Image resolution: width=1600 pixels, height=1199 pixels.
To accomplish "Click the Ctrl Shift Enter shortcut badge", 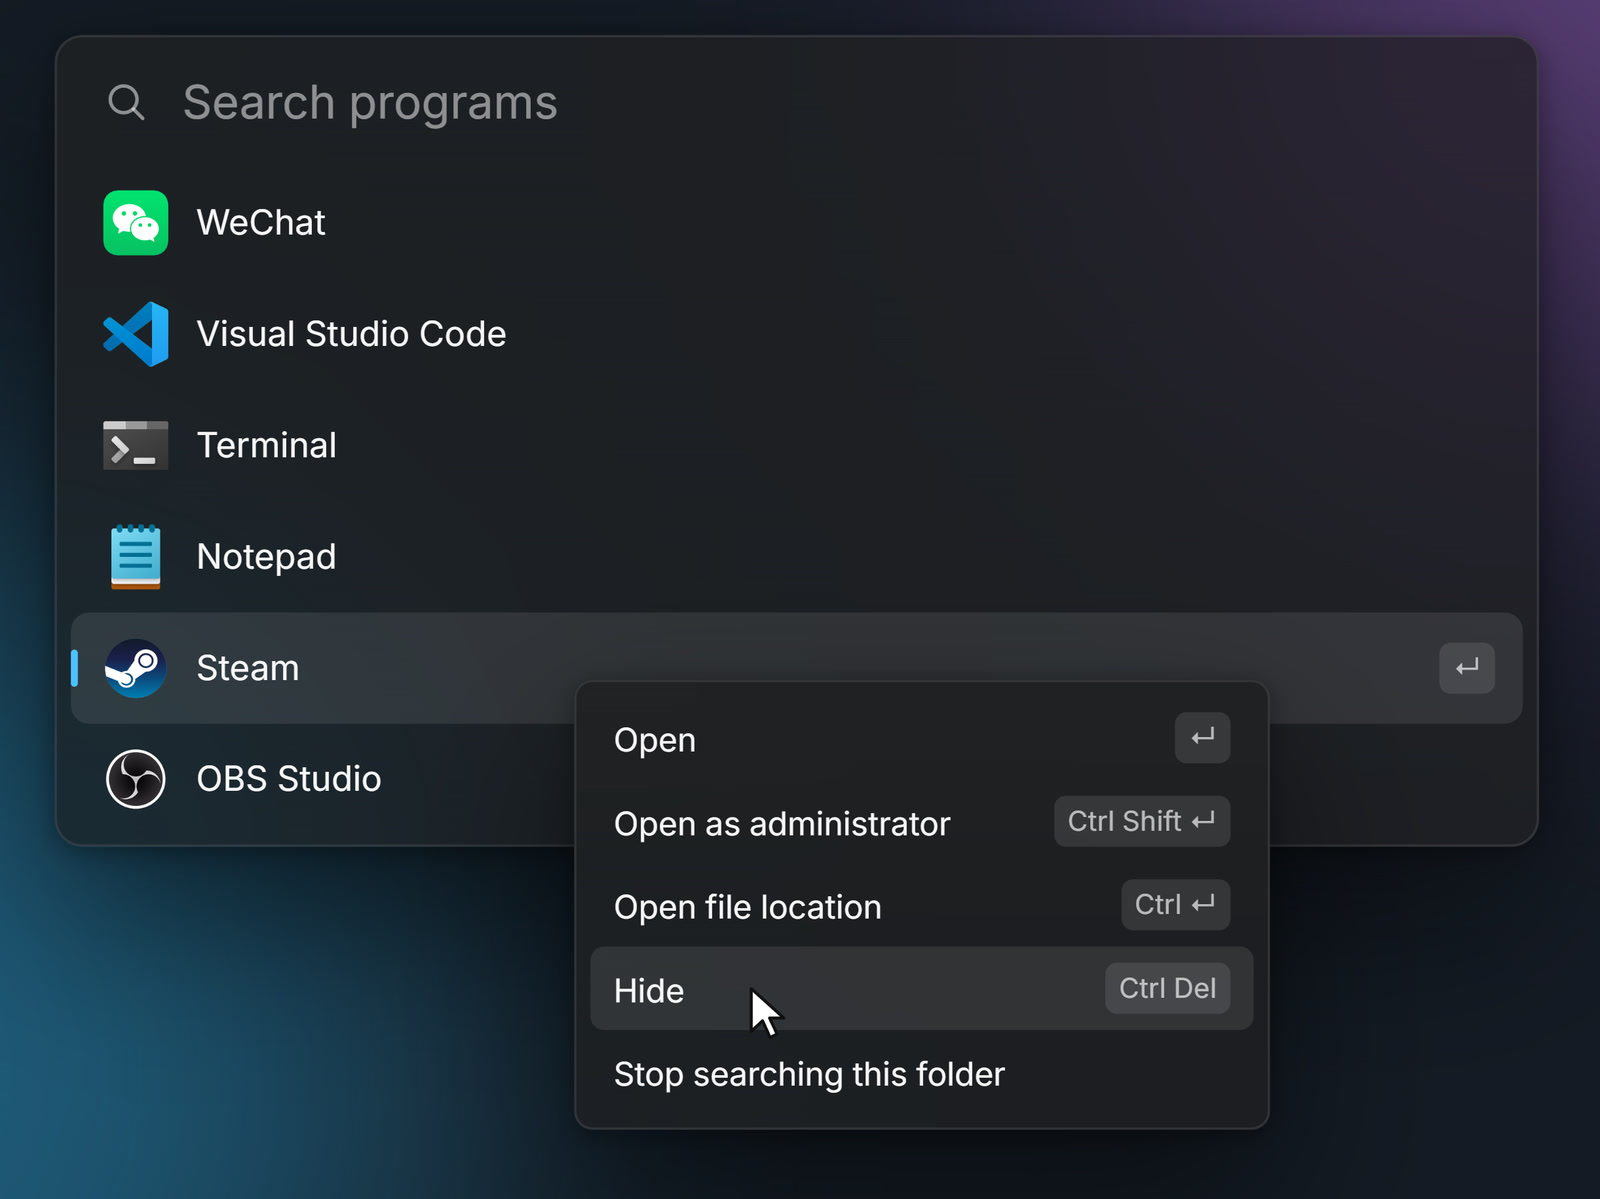I will (x=1142, y=821).
